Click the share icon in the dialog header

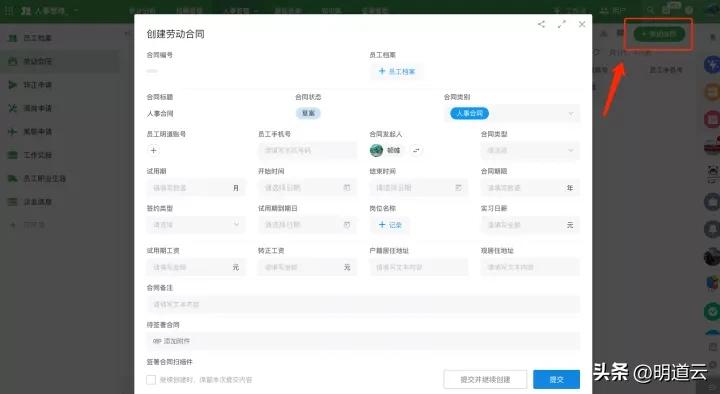541,24
